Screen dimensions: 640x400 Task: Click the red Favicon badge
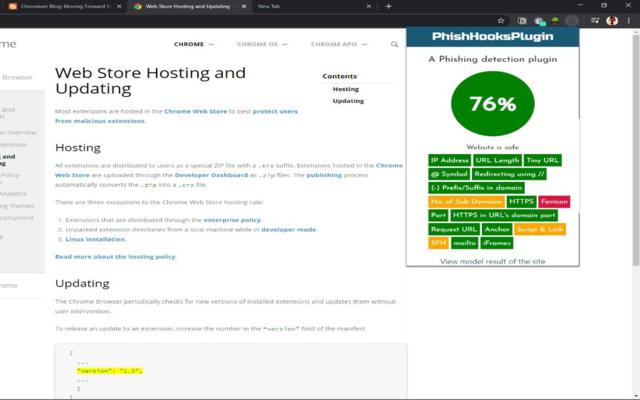point(554,202)
